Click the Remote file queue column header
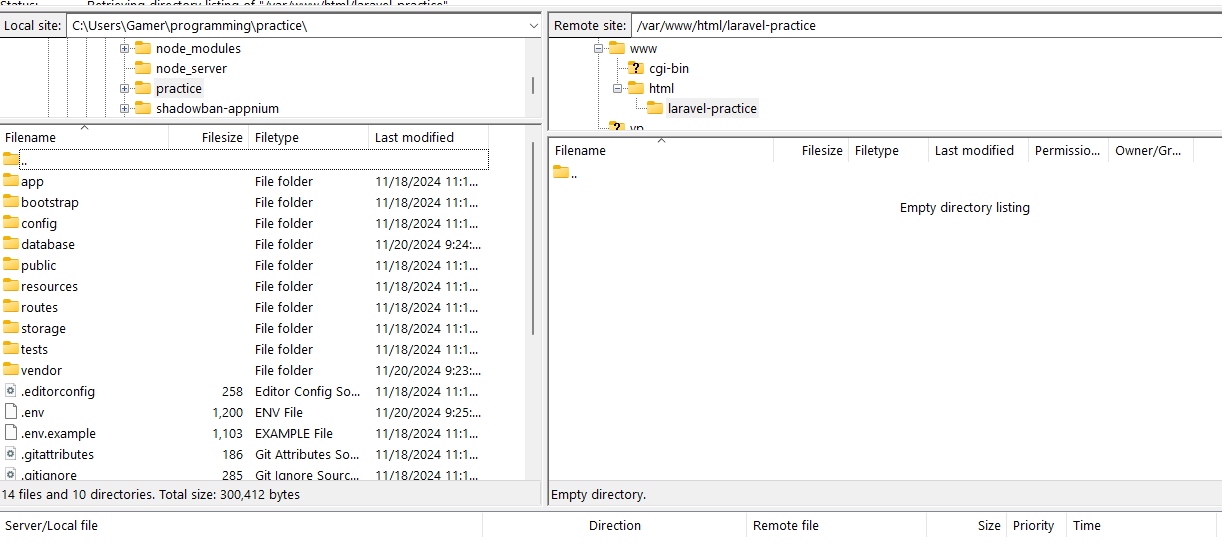This screenshot has width=1222, height=545. coord(836,525)
